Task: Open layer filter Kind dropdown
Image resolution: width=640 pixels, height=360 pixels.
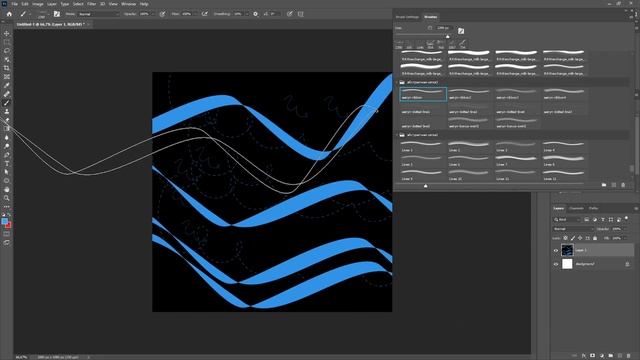Action: (x=567, y=220)
